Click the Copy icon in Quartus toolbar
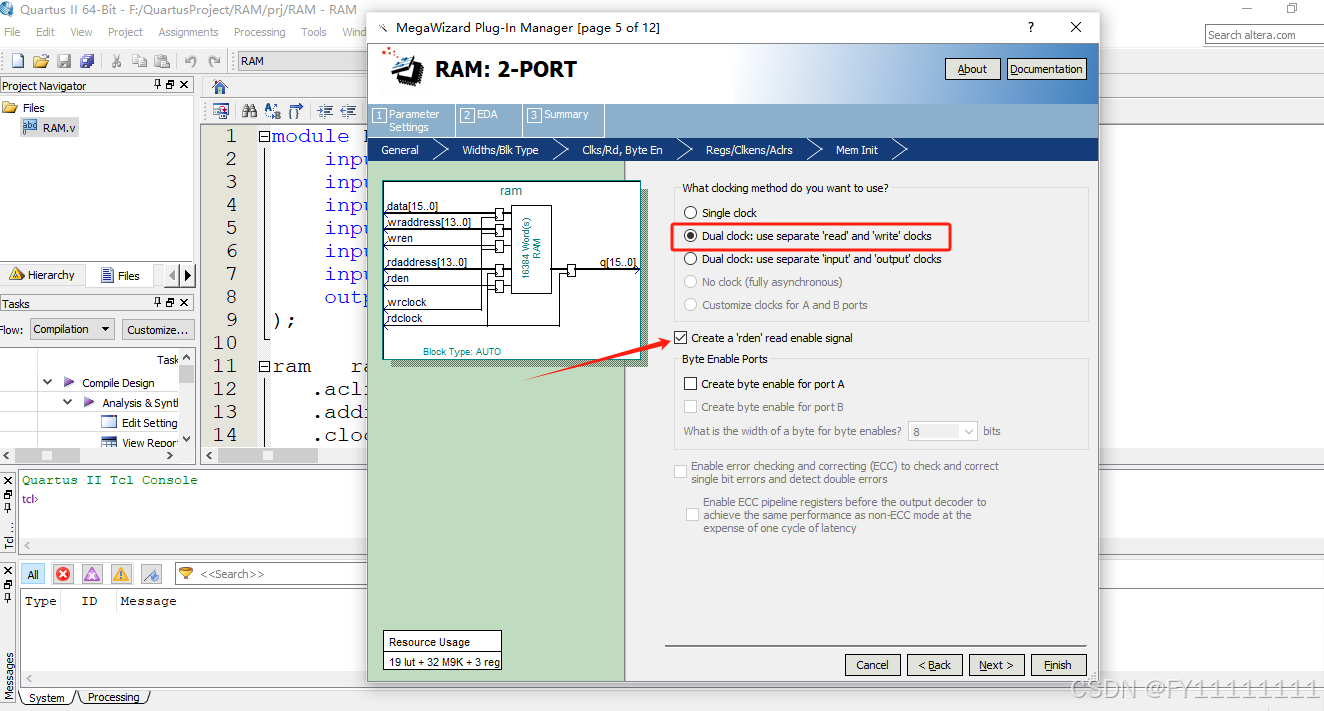The height and width of the screenshot is (711, 1324). click(138, 61)
